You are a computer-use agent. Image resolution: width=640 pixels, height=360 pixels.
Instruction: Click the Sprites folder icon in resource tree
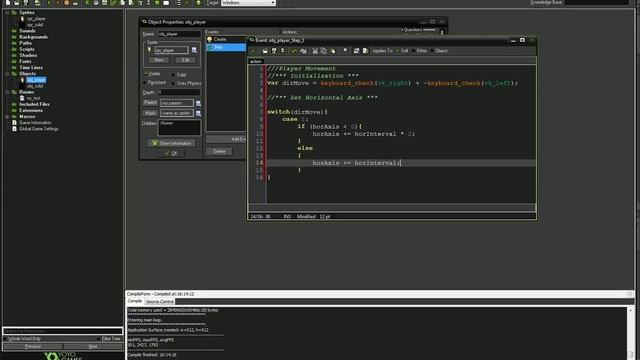[14, 12]
